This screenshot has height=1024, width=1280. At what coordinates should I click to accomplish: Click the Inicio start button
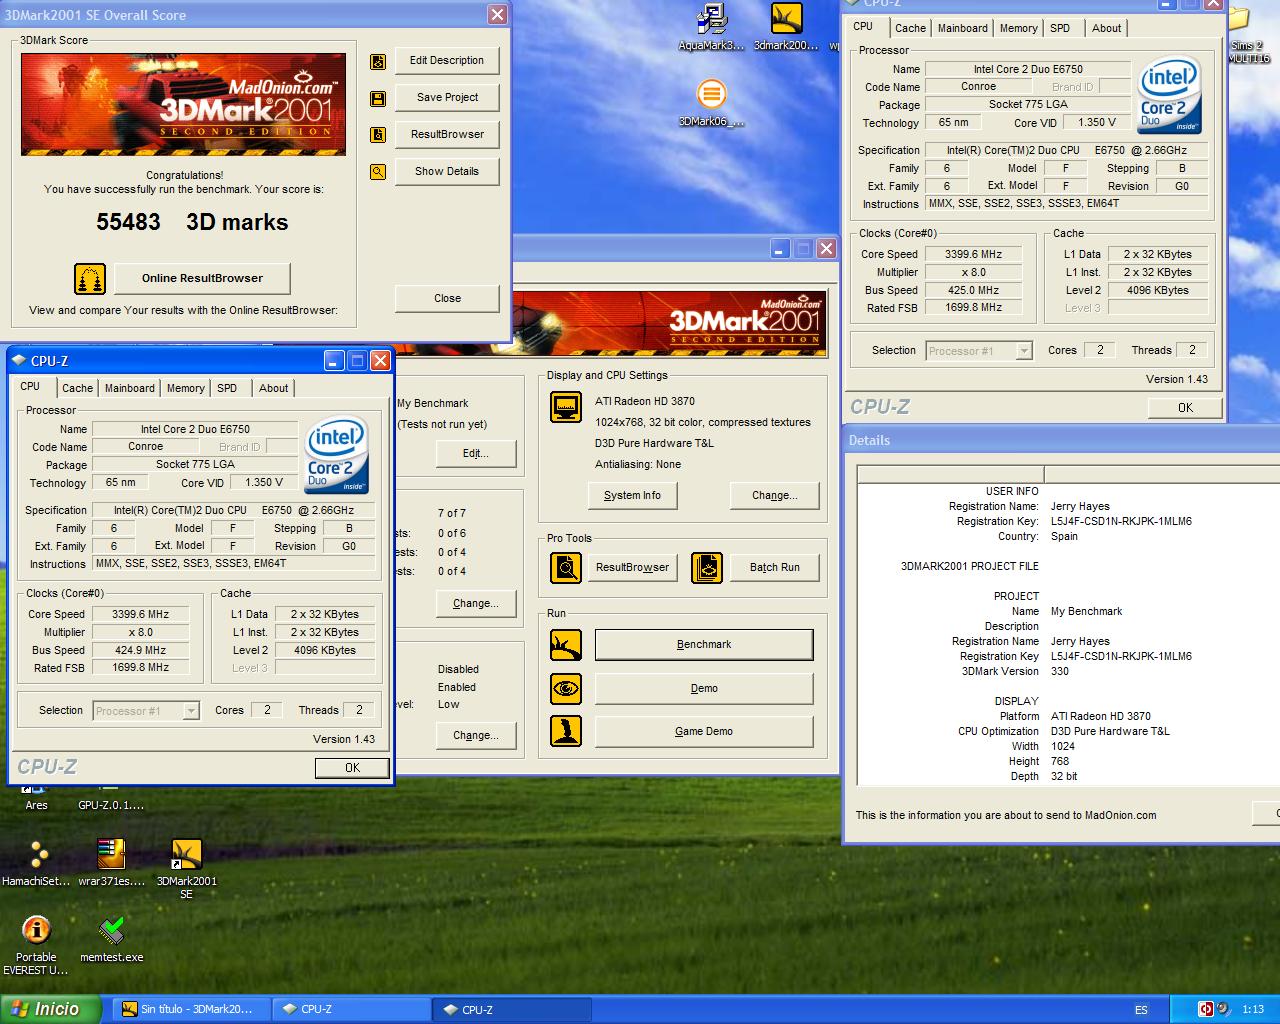tap(50, 1009)
